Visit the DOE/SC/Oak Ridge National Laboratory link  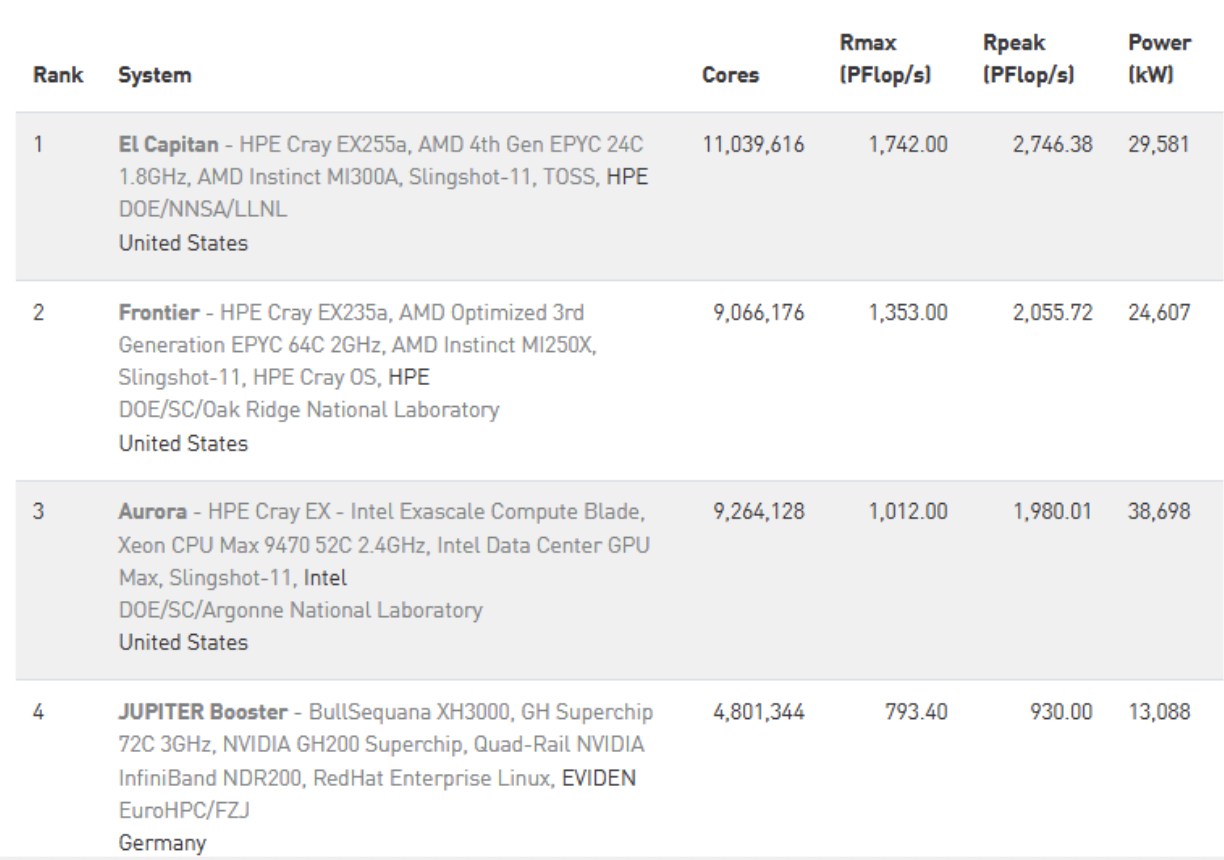coord(308,410)
